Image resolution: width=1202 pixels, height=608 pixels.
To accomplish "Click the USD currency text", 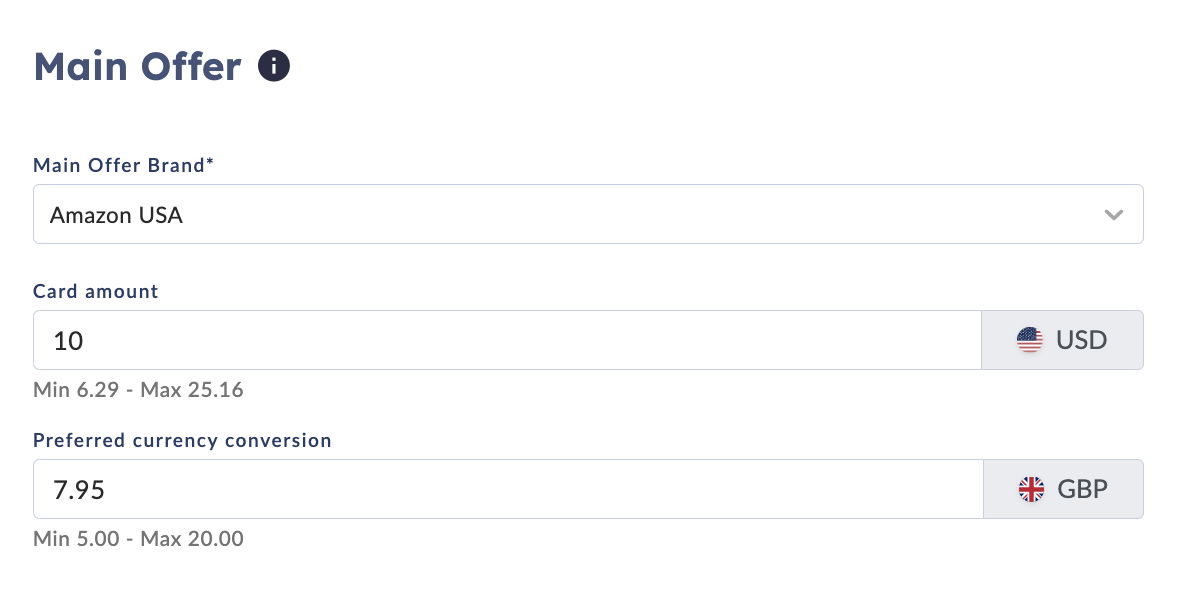I will point(1081,340).
